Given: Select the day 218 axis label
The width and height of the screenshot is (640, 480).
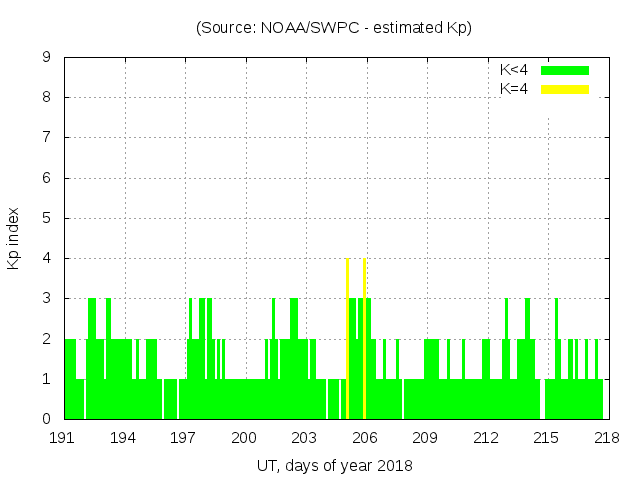Looking at the screenshot, I should (606, 438).
